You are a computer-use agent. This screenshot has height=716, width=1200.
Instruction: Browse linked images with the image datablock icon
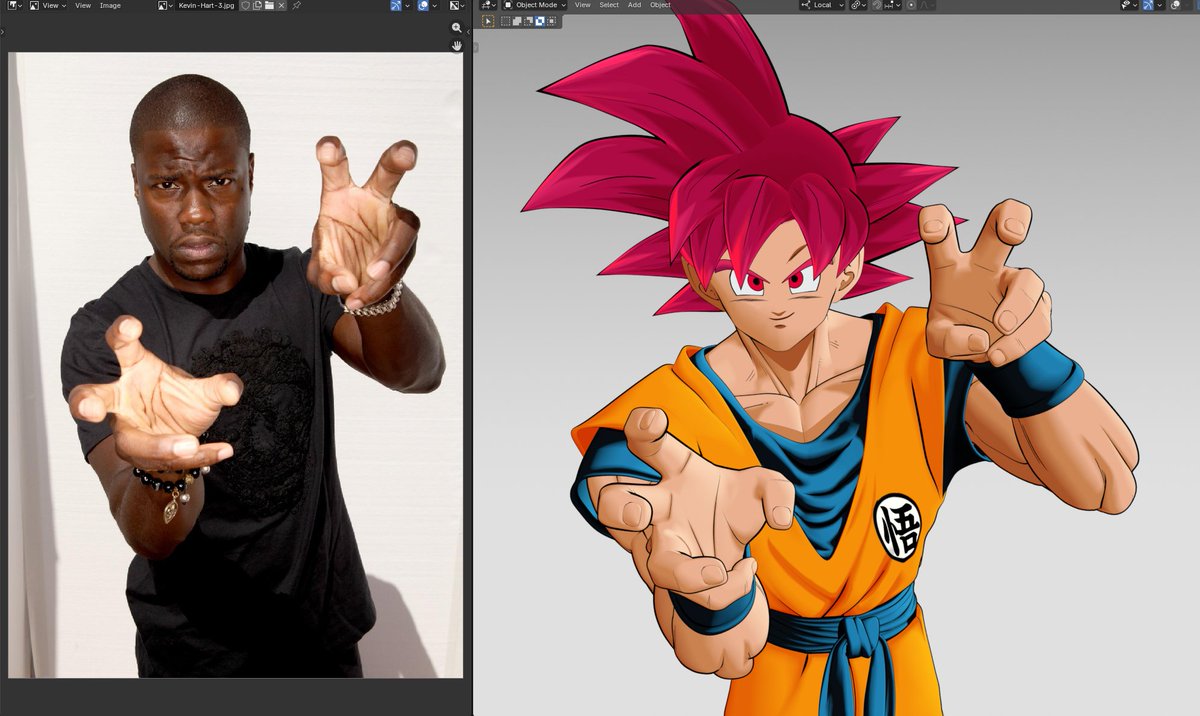165,5
